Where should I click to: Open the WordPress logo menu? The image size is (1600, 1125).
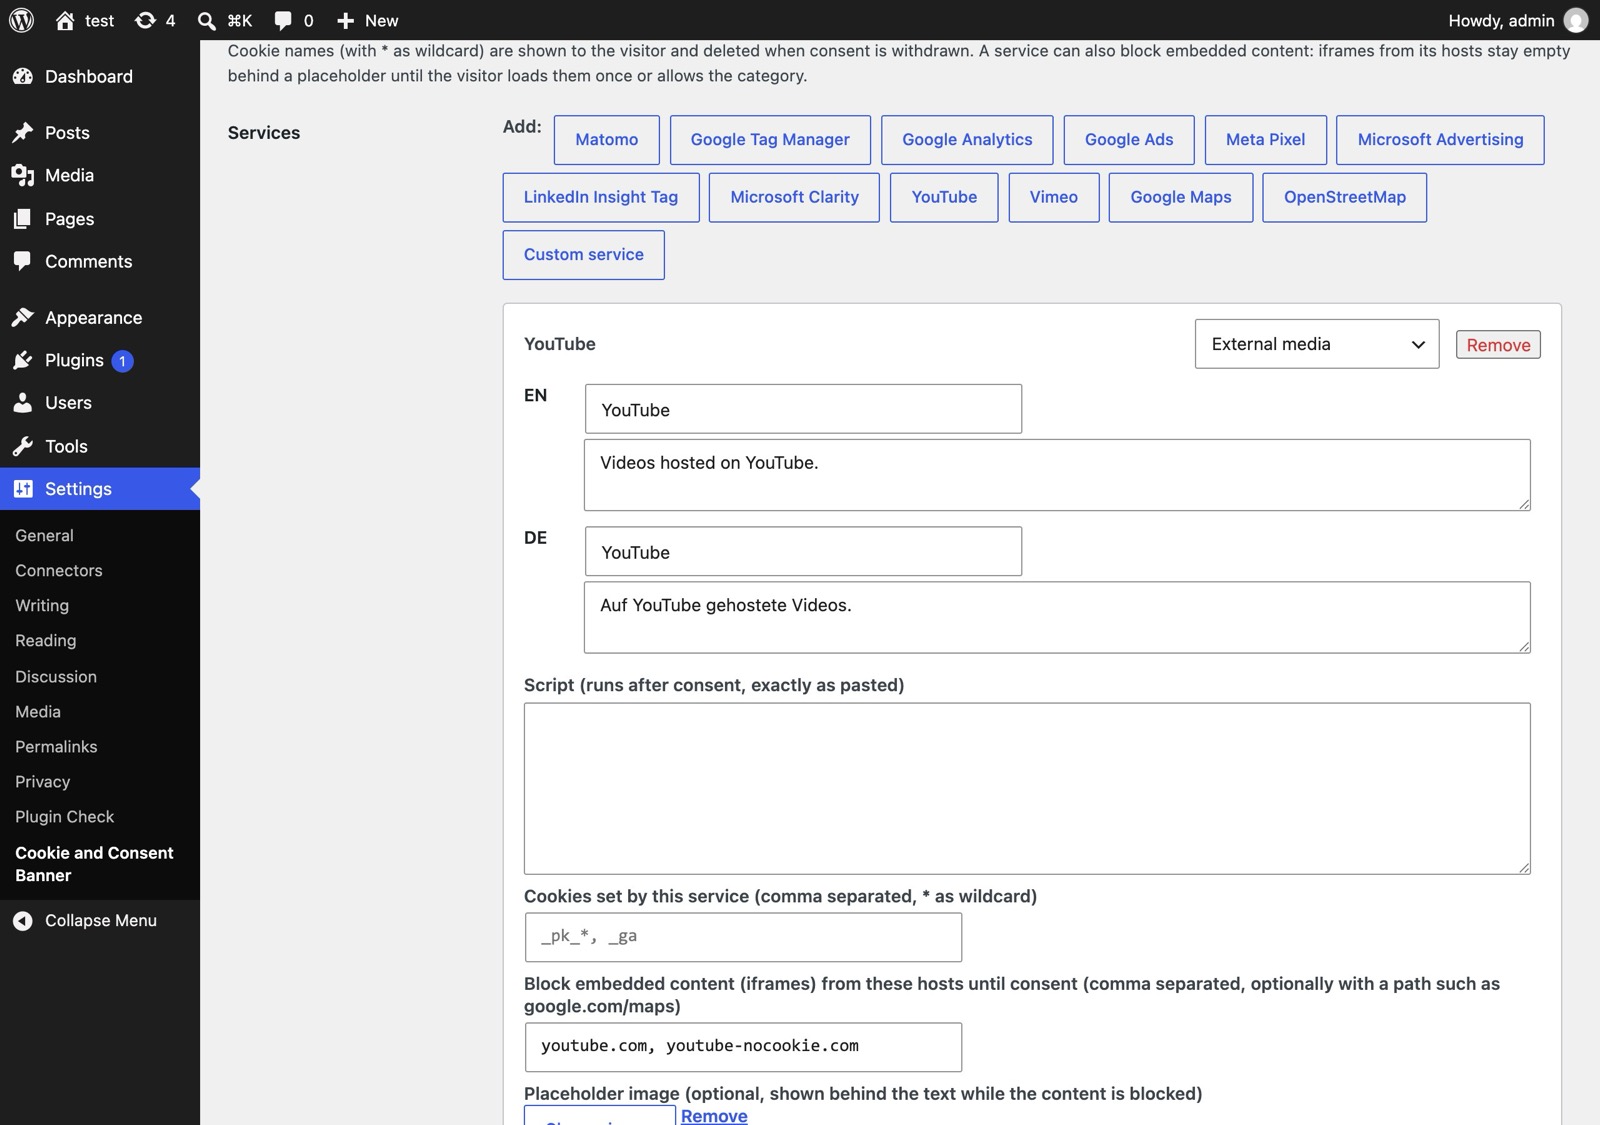pyautogui.click(x=22, y=20)
